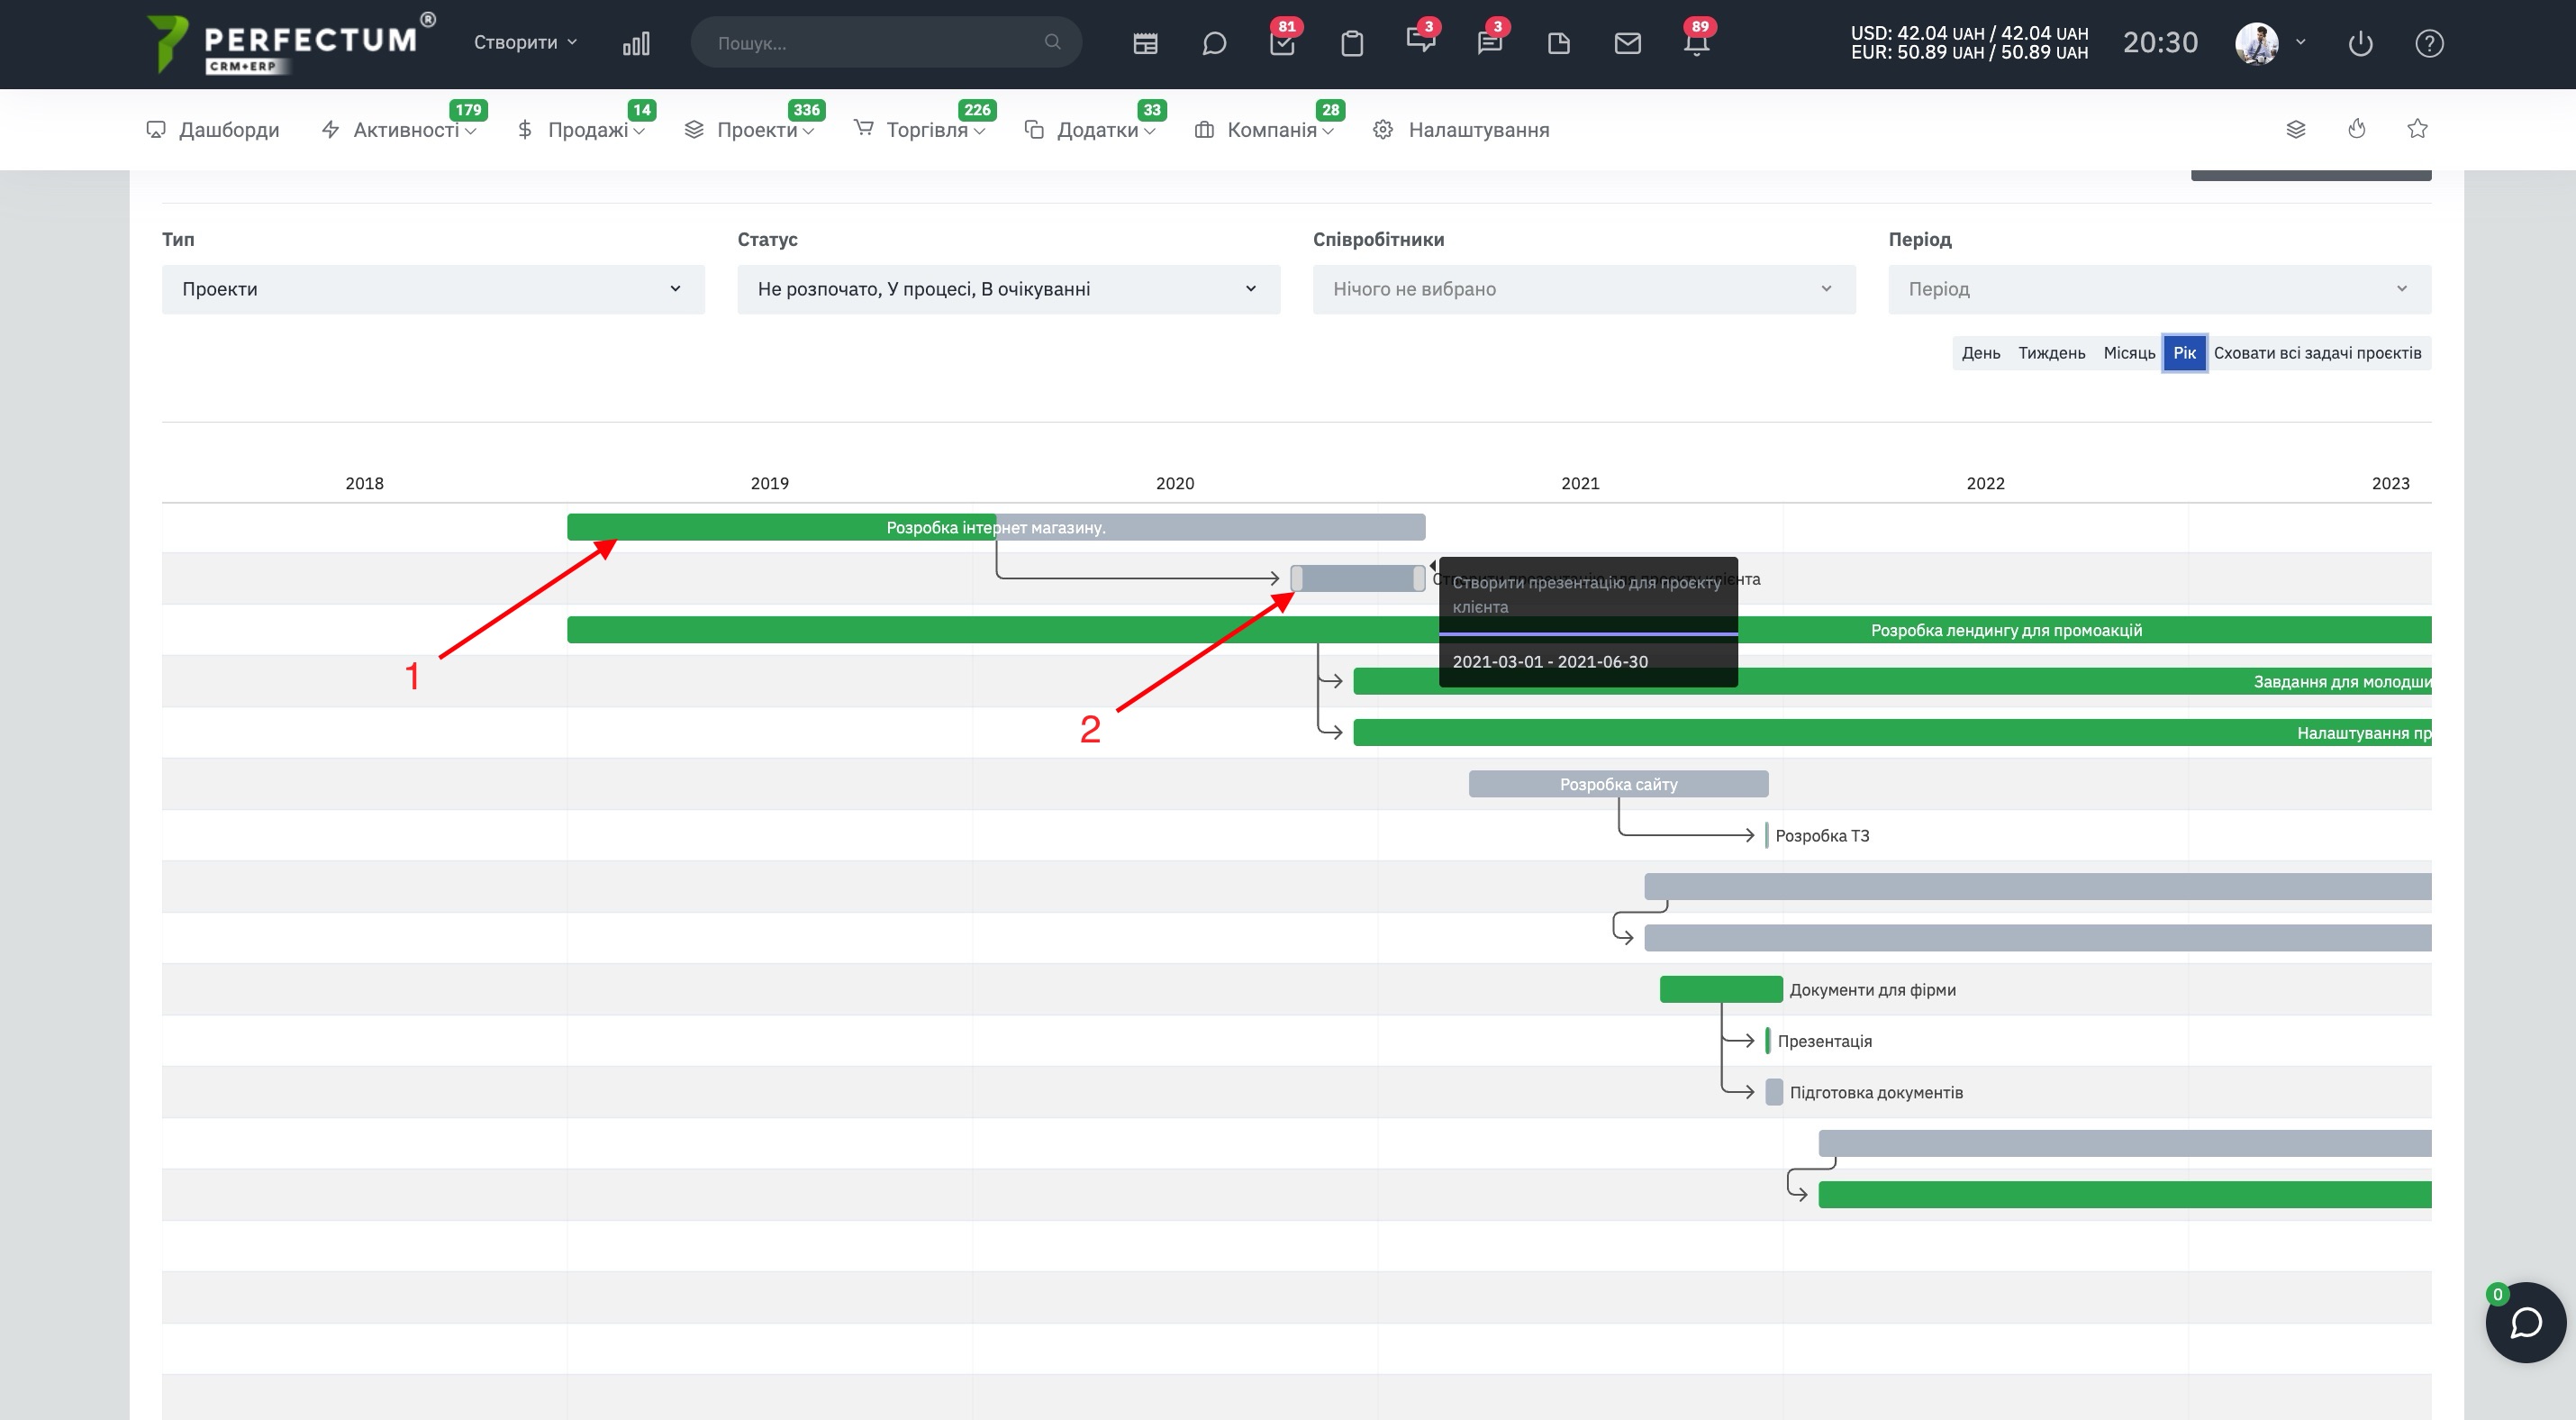Click the Розробка сайту Gantt bar
Screen dimensions: 2576x1420
click(x=1618, y=784)
